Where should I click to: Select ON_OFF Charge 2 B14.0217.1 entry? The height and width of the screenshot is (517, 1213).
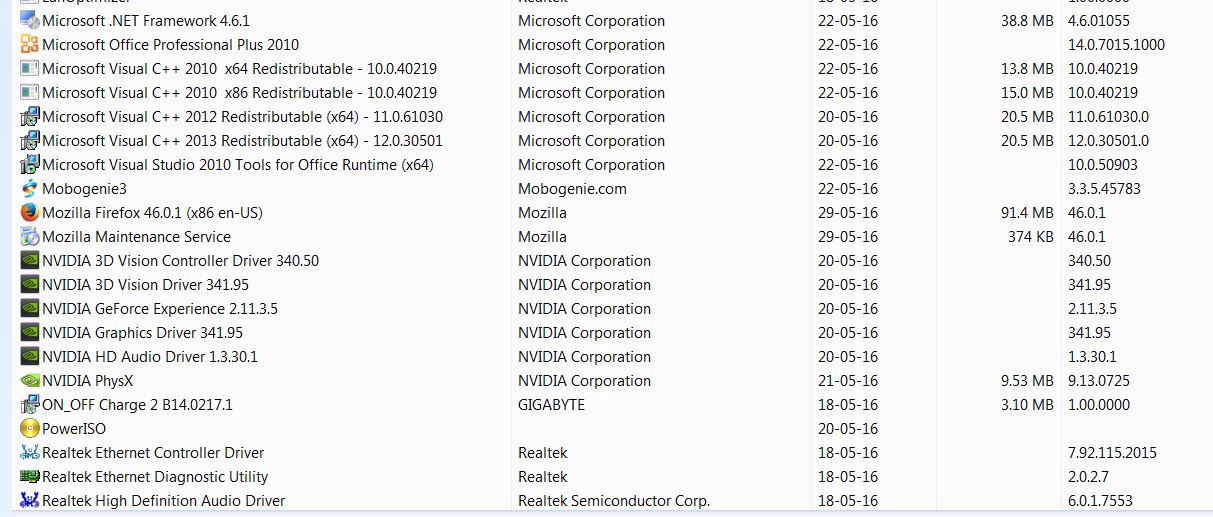pyautogui.click(x=137, y=404)
